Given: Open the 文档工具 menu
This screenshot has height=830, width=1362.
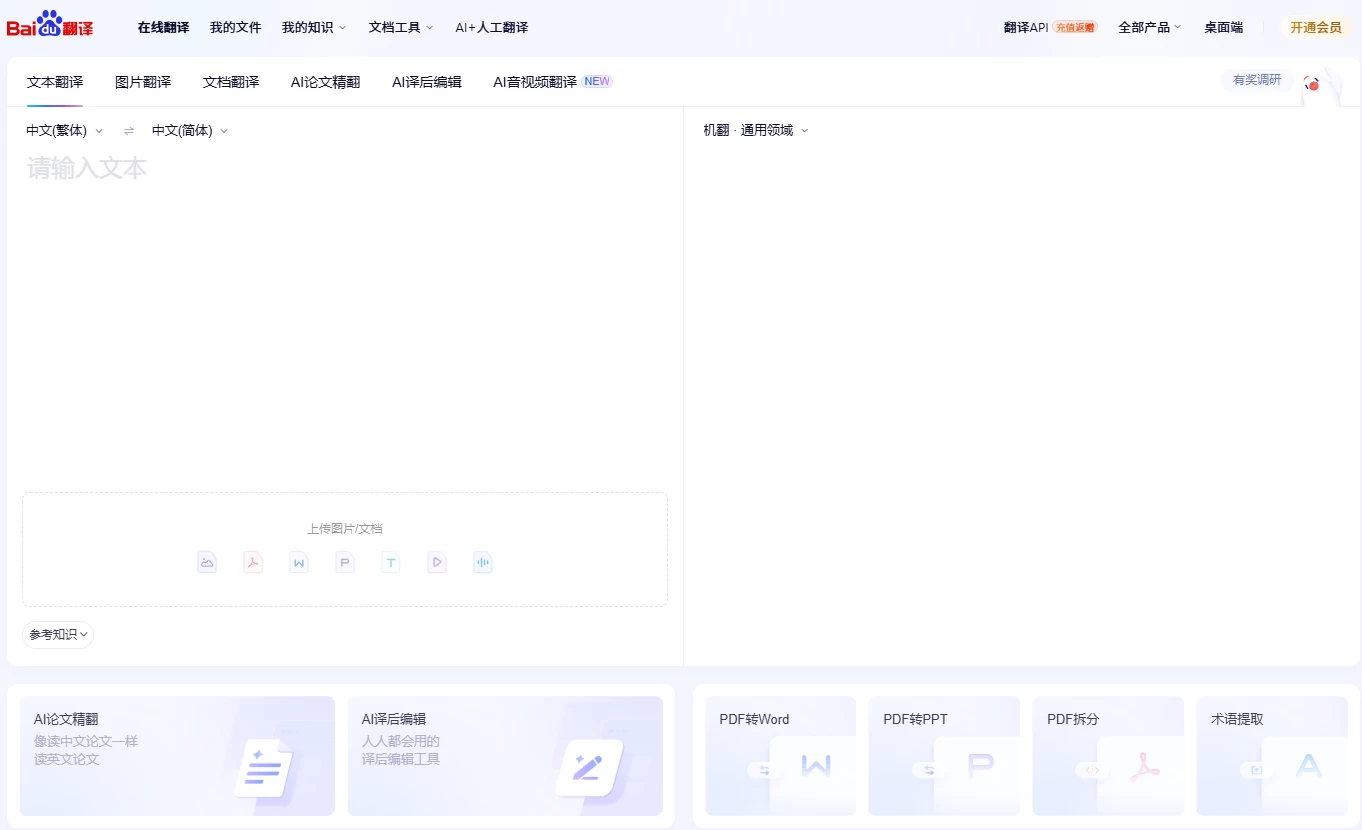Looking at the screenshot, I should 400,27.
